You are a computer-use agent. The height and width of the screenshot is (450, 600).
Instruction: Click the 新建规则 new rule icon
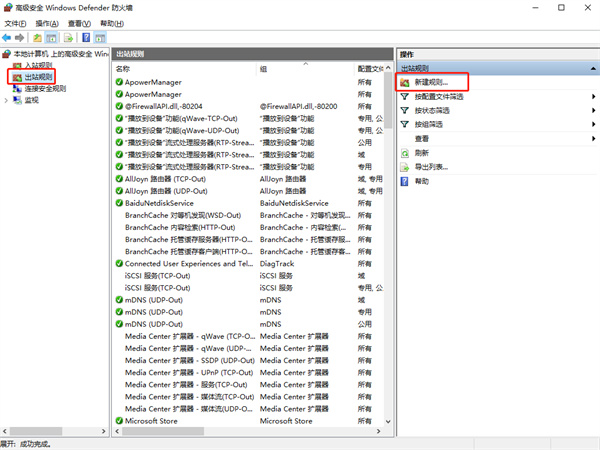[405, 82]
